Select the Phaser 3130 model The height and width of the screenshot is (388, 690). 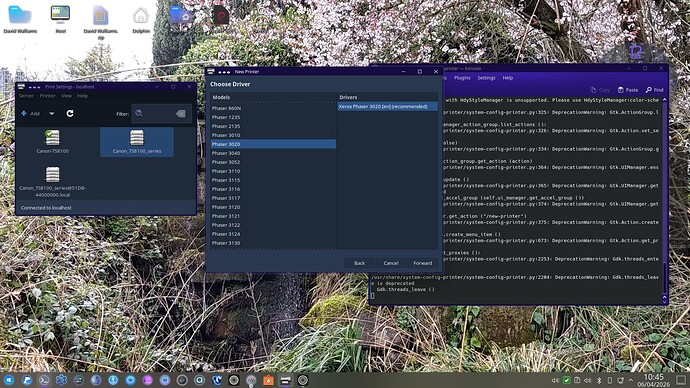[273, 243]
